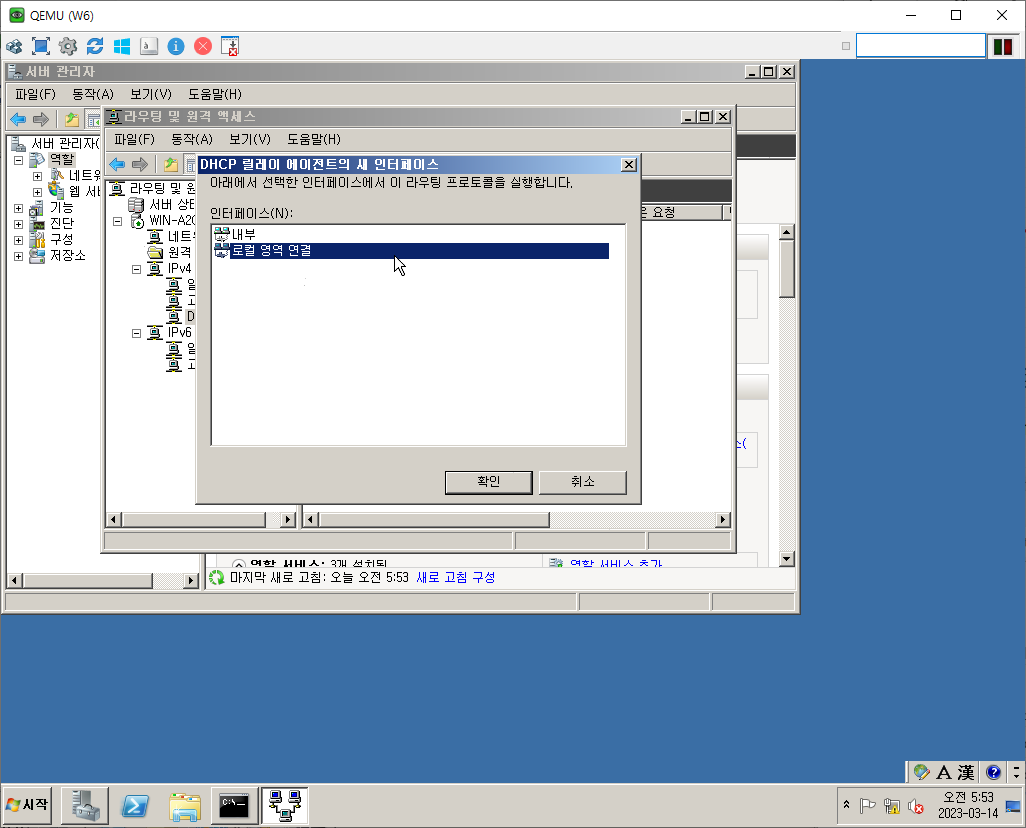This screenshot has width=1026, height=828.
Task: Click the language bar help question icon
Action: point(993,772)
